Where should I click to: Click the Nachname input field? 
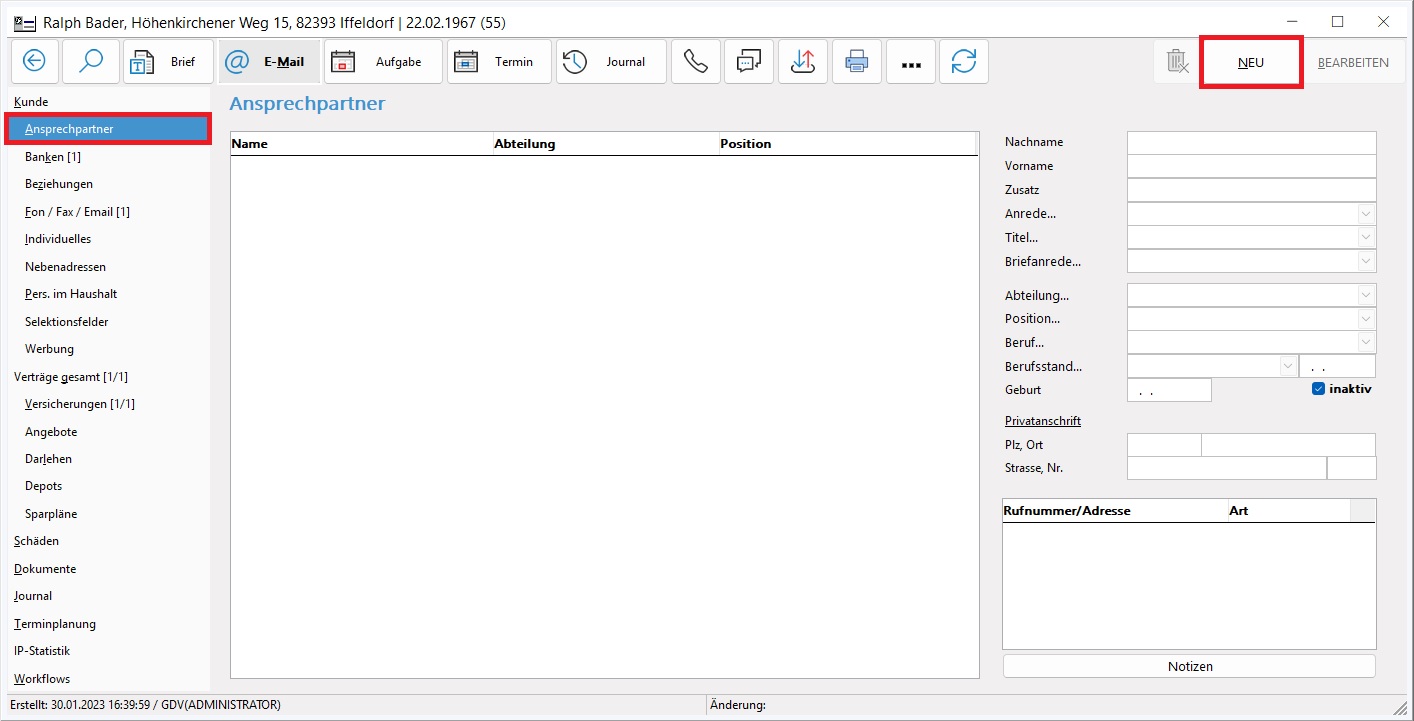[1251, 143]
